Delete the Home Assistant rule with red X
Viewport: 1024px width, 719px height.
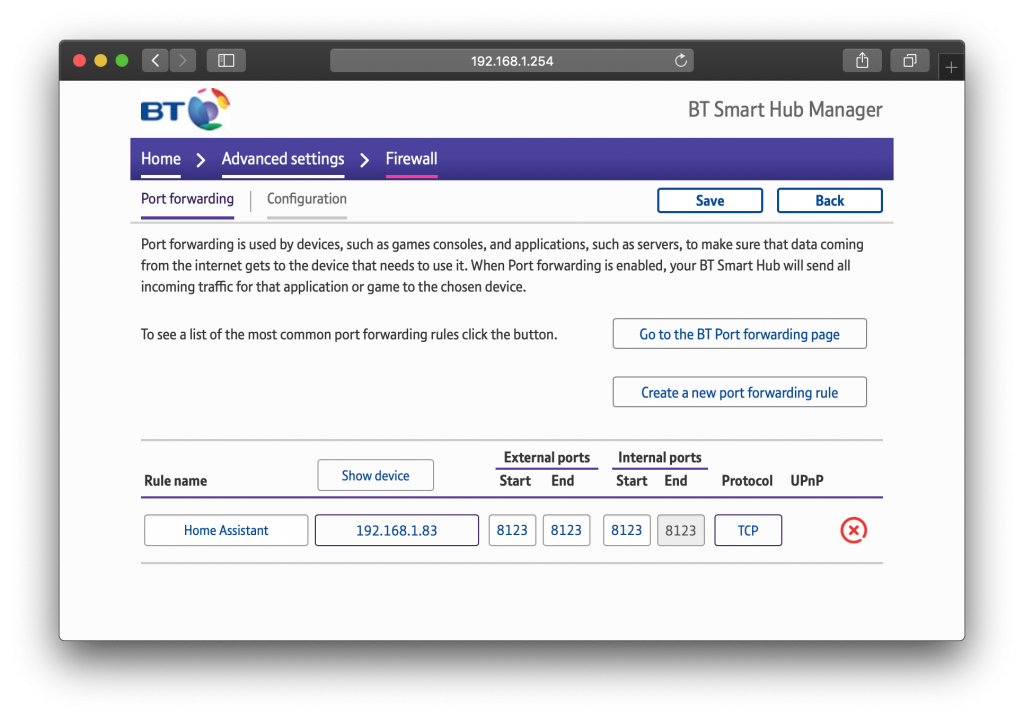point(853,530)
